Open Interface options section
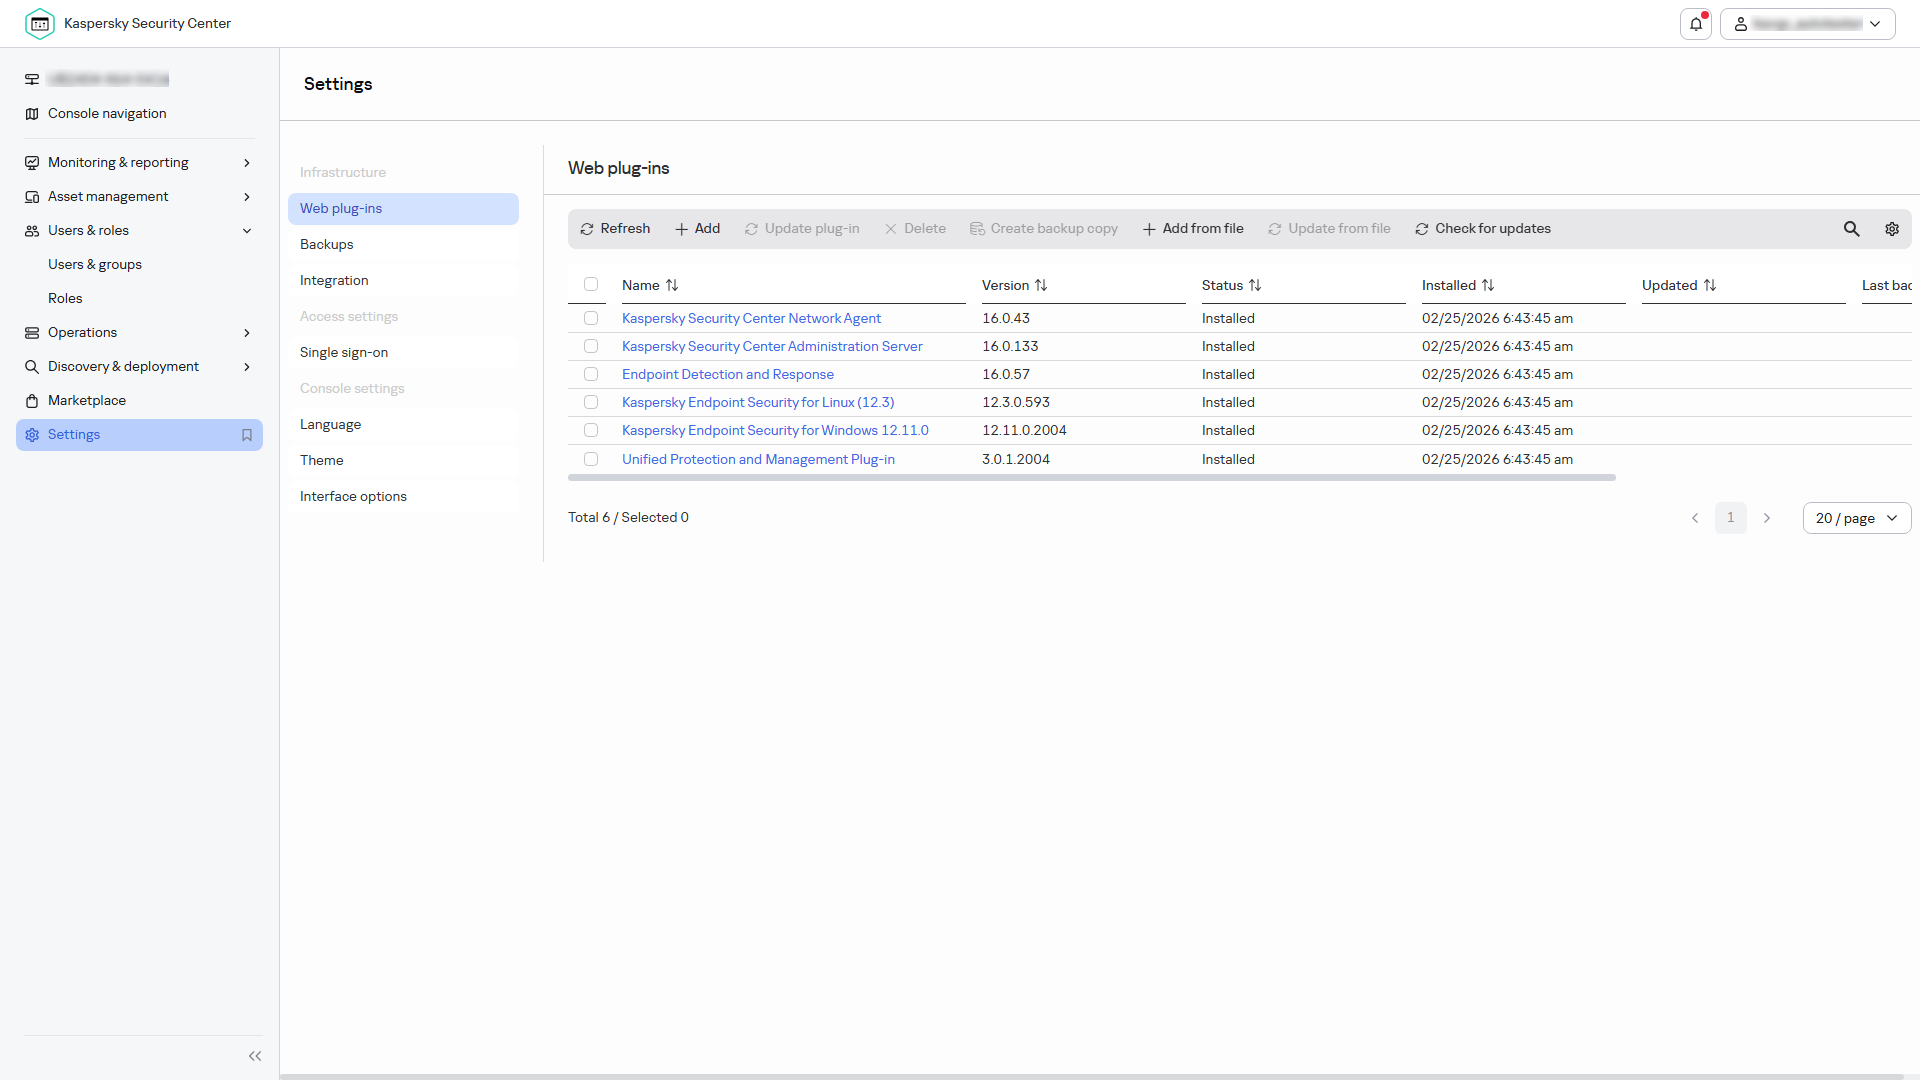Image resolution: width=1920 pixels, height=1080 pixels. pyautogui.click(x=403, y=497)
